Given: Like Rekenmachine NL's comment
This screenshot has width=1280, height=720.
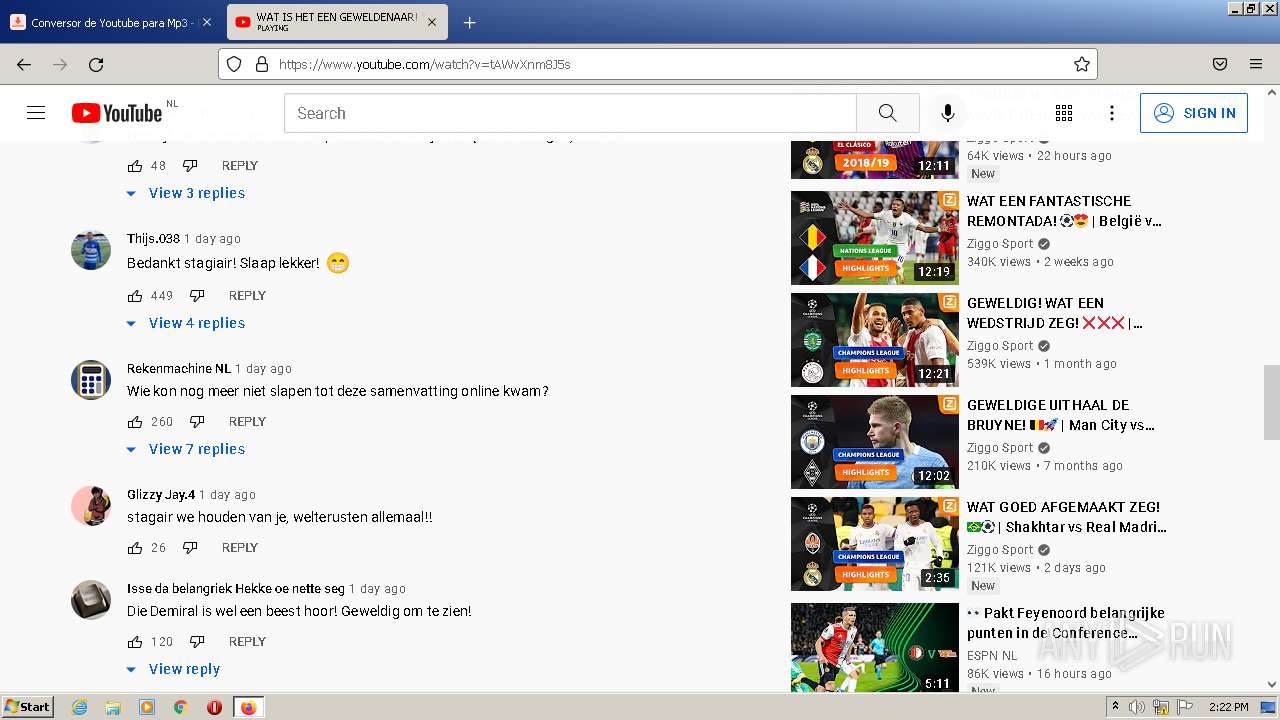Looking at the screenshot, I should point(135,422).
